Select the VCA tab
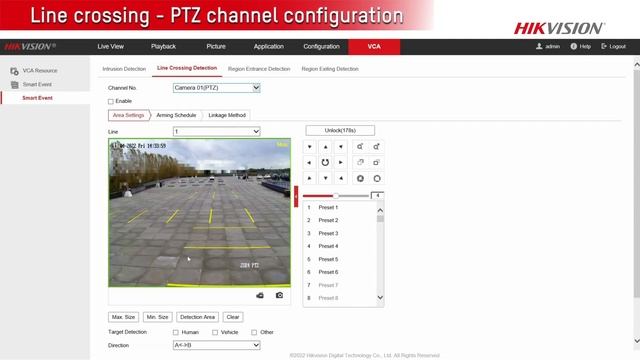 pos(374,47)
